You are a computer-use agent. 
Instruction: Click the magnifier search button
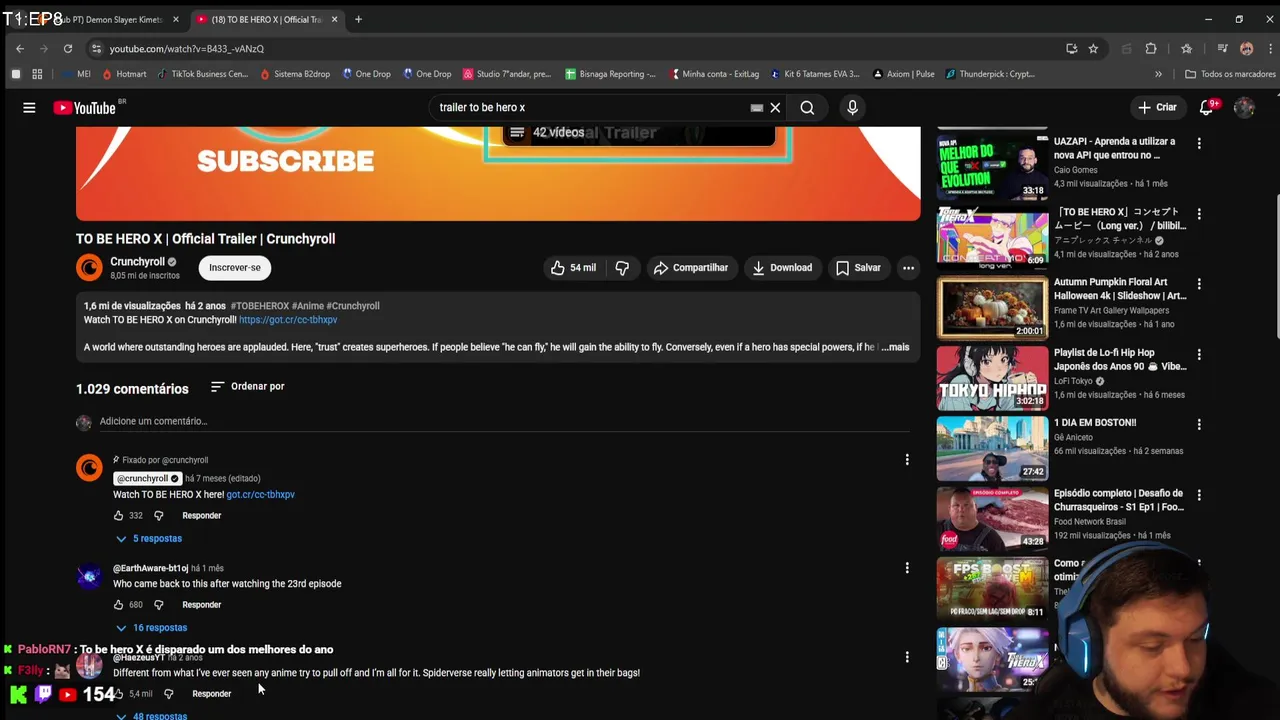(x=807, y=107)
